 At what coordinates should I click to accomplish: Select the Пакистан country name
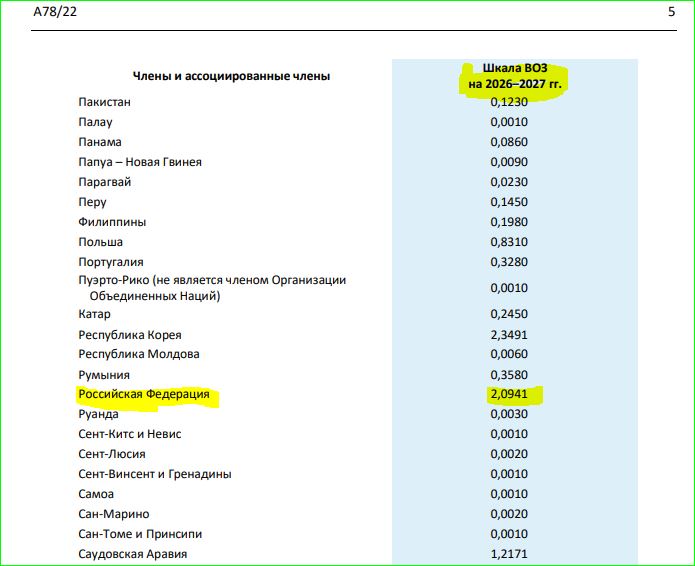[104, 102]
